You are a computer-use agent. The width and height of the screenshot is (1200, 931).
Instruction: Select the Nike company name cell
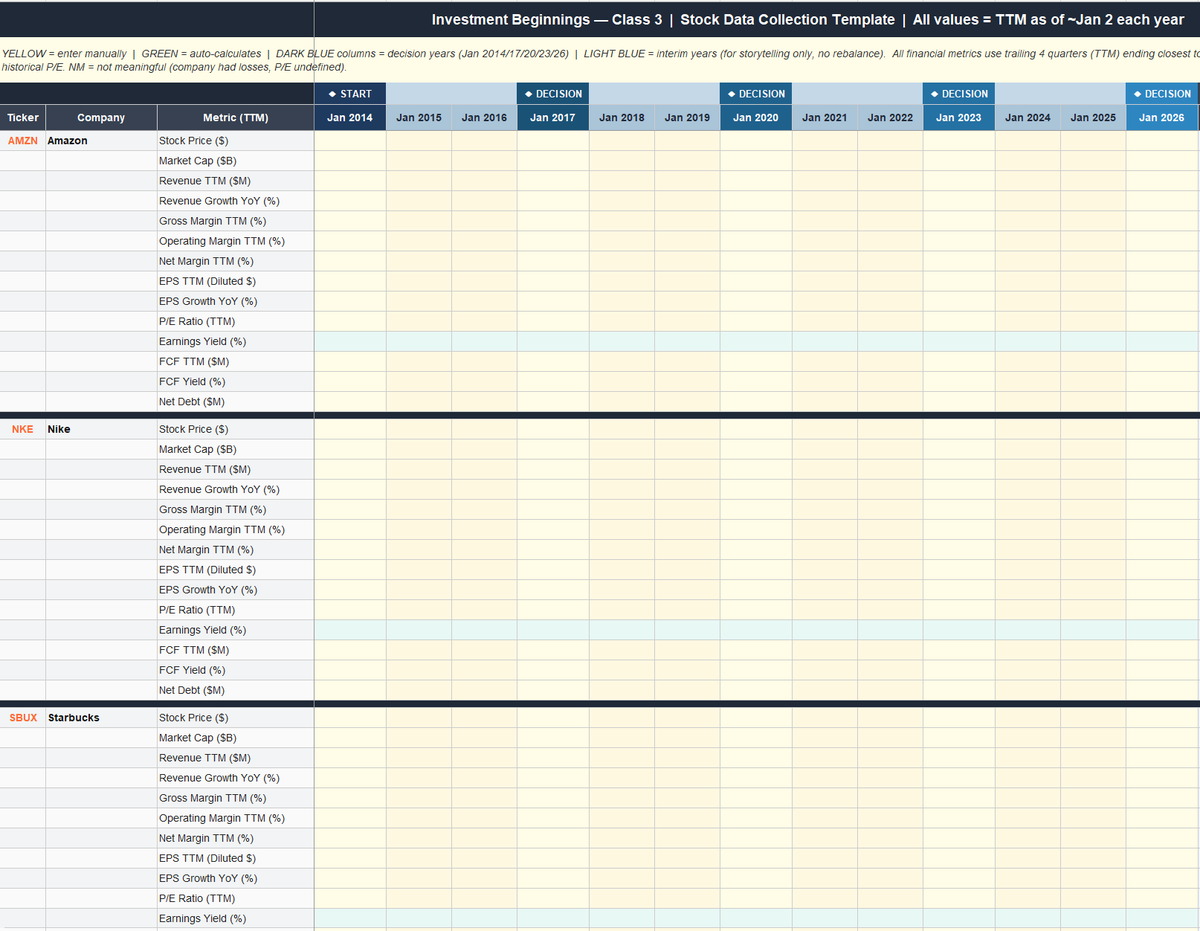point(101,429)
